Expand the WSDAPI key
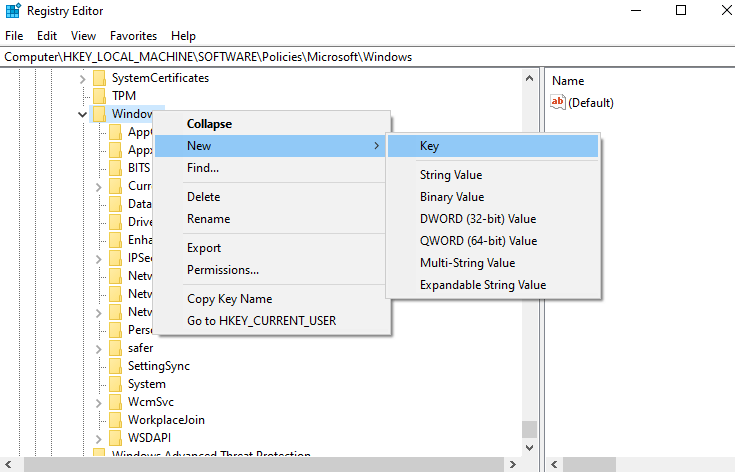The image size is (735, 472). click(99, 439)
